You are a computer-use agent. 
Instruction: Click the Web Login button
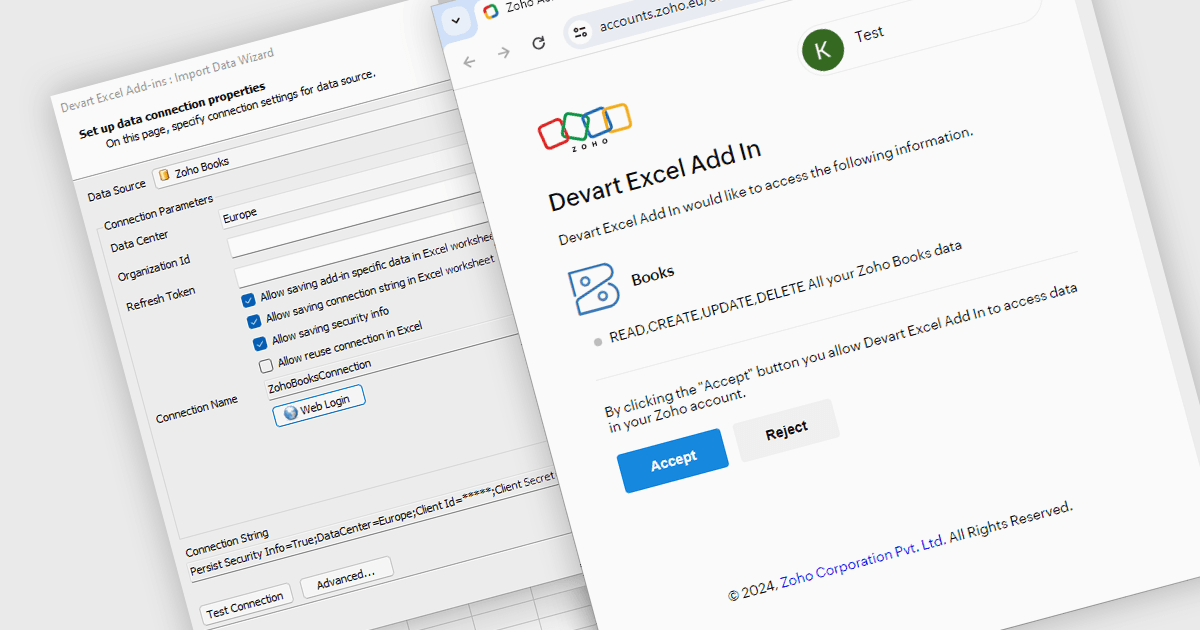tap(319, 404)
